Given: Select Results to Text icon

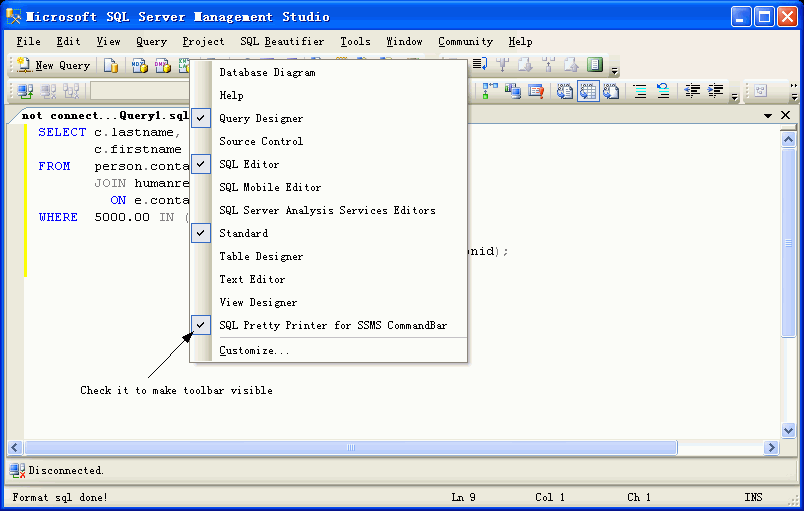Looking at the screenshot, I should coord(565,91).
